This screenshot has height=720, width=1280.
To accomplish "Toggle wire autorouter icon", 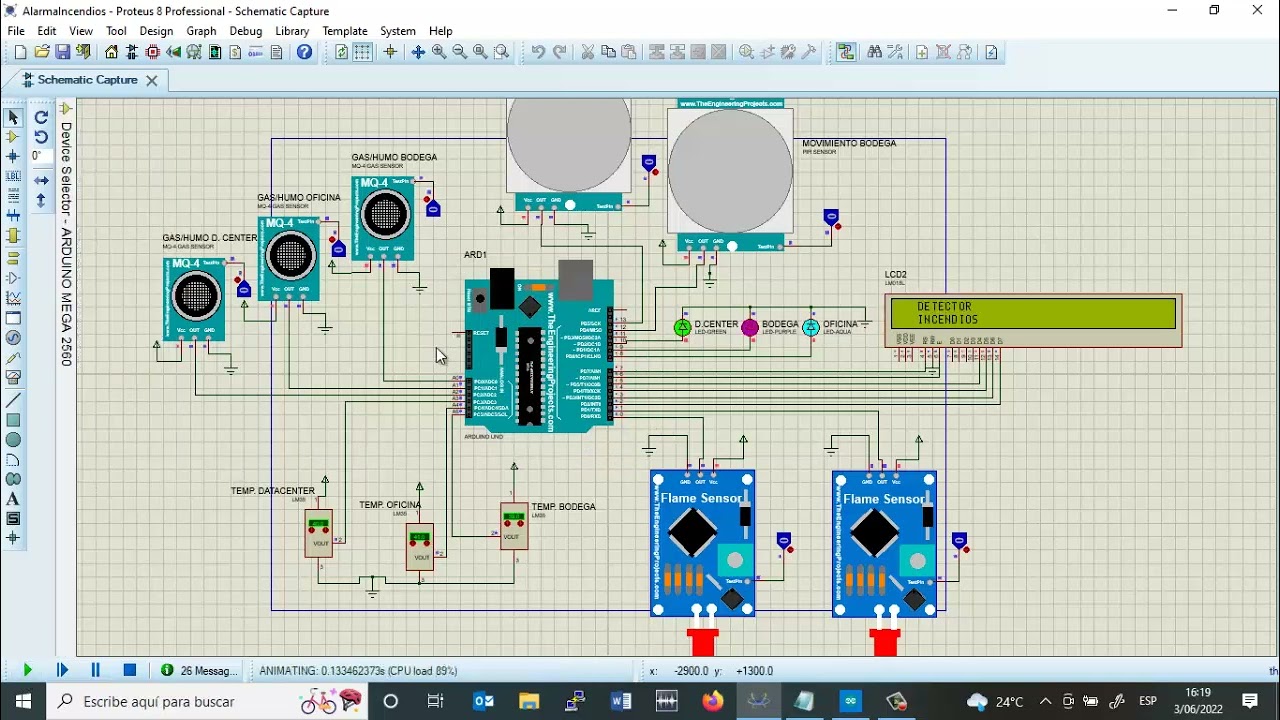I will pos(846,52).
